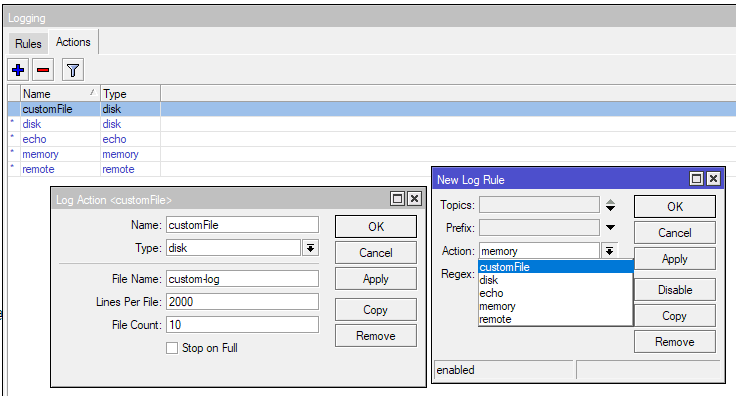The width and height of the screenshot is (736, 396).
Task: Confirm Log Action with OK button
Action: pos(376,227)
